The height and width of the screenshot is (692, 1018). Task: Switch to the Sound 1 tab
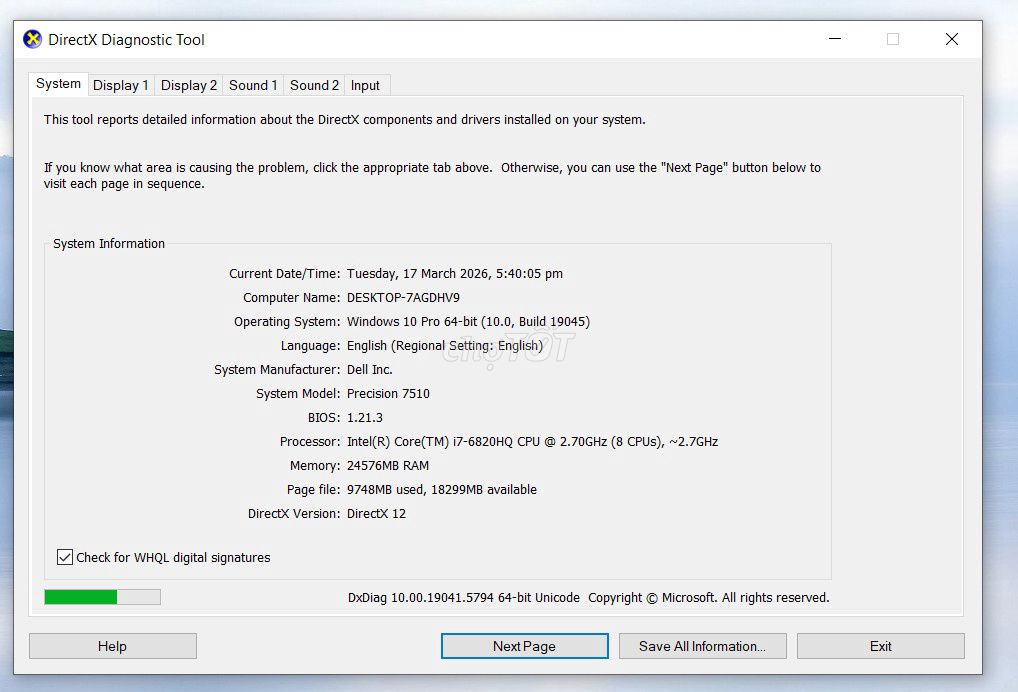253,86
